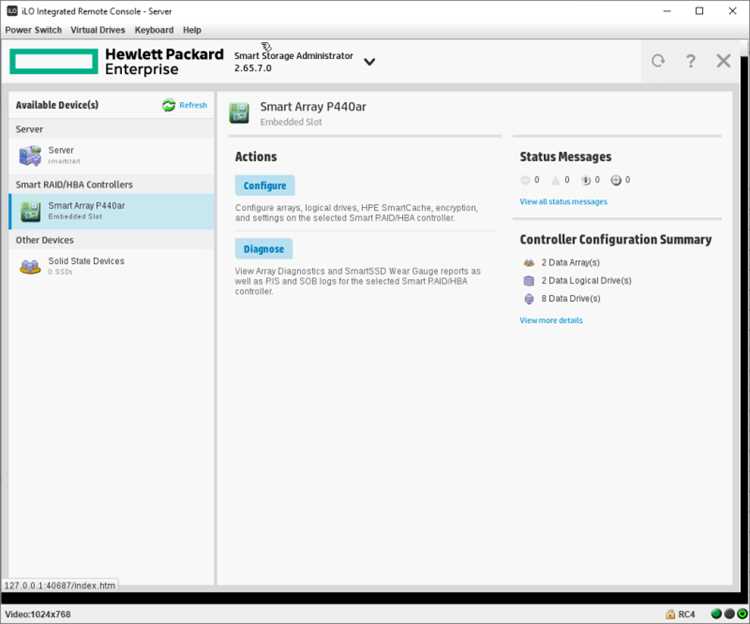Click the '2 Data Logical Drive(s)' text
The height and width of the screenshot is (624, 750).
pyautogui.click(x=586, y=281)
